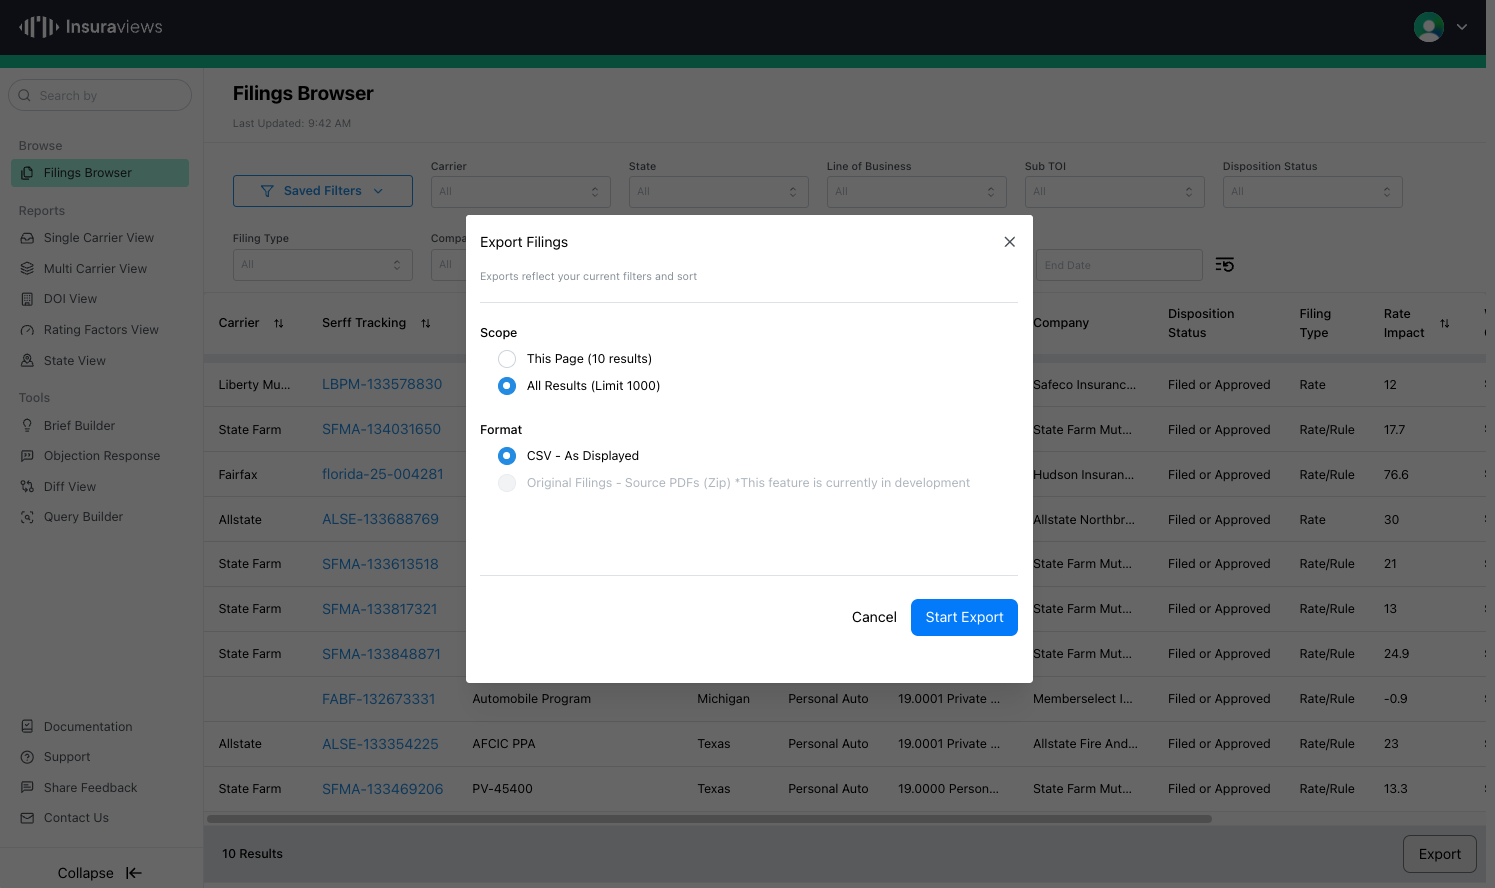Expand the account chevron next to the avatar
The width and height of the screenshot is (1495, 888).
coord(1462,27)
